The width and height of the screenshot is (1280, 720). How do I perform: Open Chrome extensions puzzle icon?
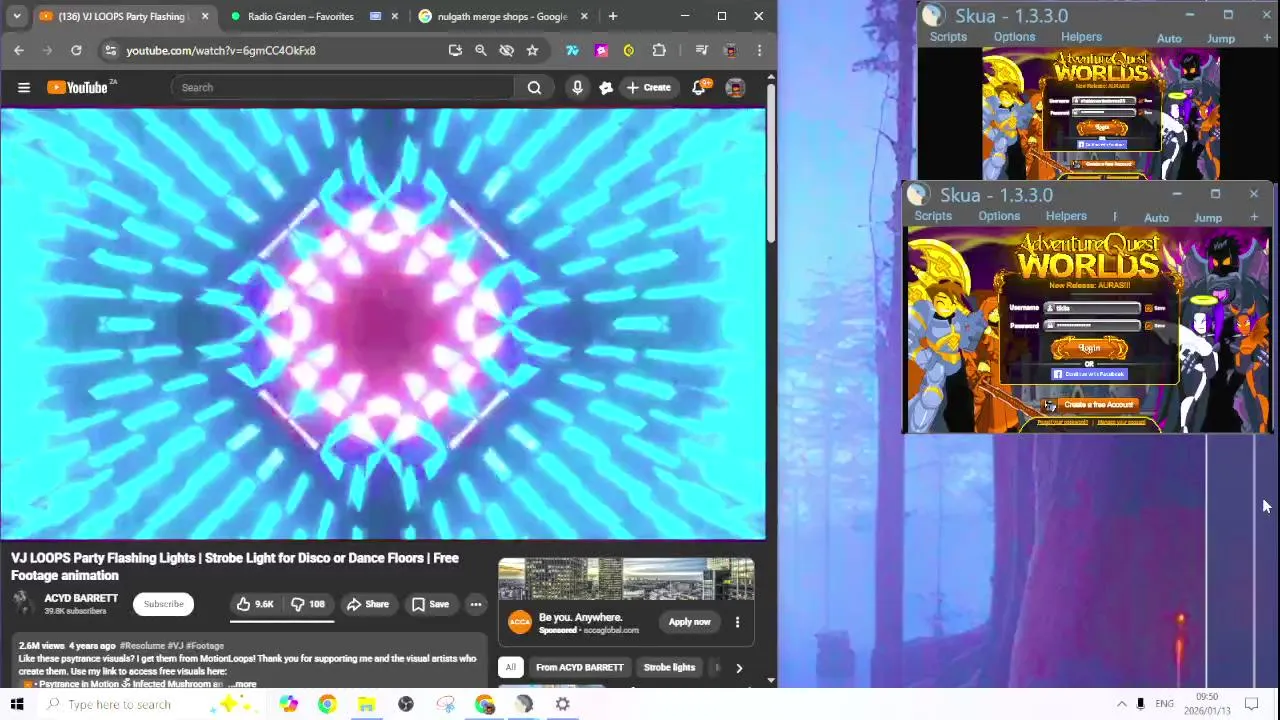pyautogui.click(x=659, y=50)
